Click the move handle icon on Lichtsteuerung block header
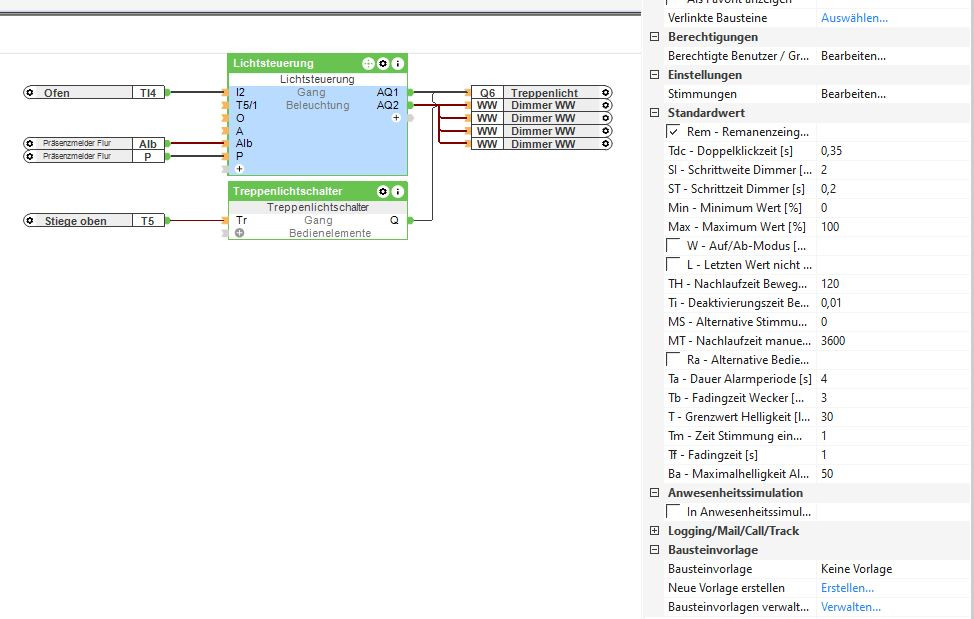Screen dimensions: 974x619 click(368, 63)
